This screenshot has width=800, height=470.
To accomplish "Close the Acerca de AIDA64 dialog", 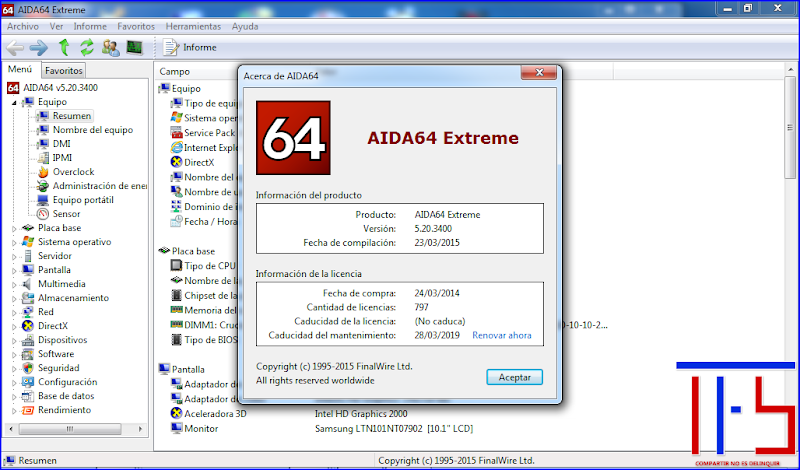I will tap(539, 72).
